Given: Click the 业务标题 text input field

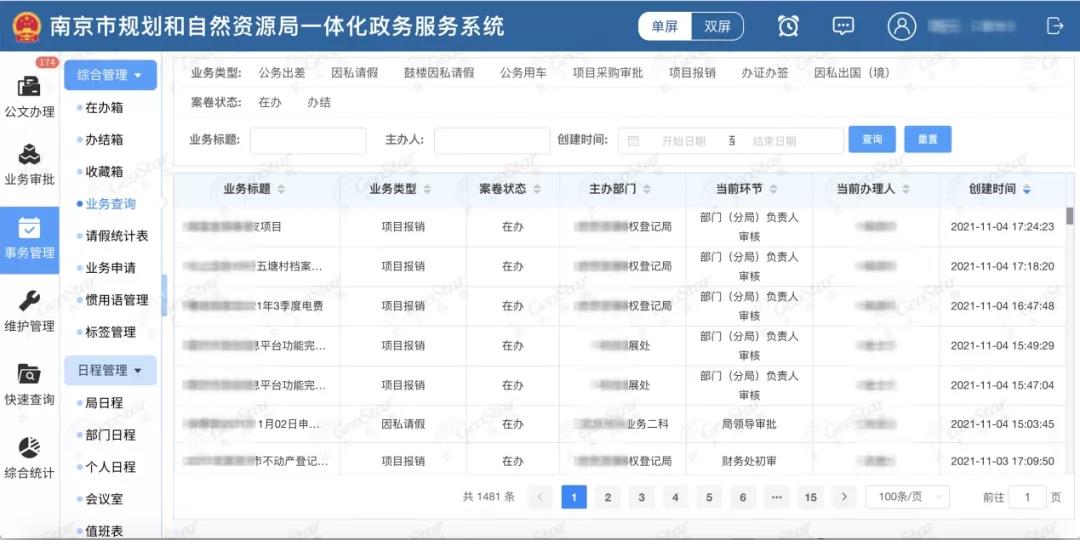Looking at the screenshot, I should click(308, 140).
